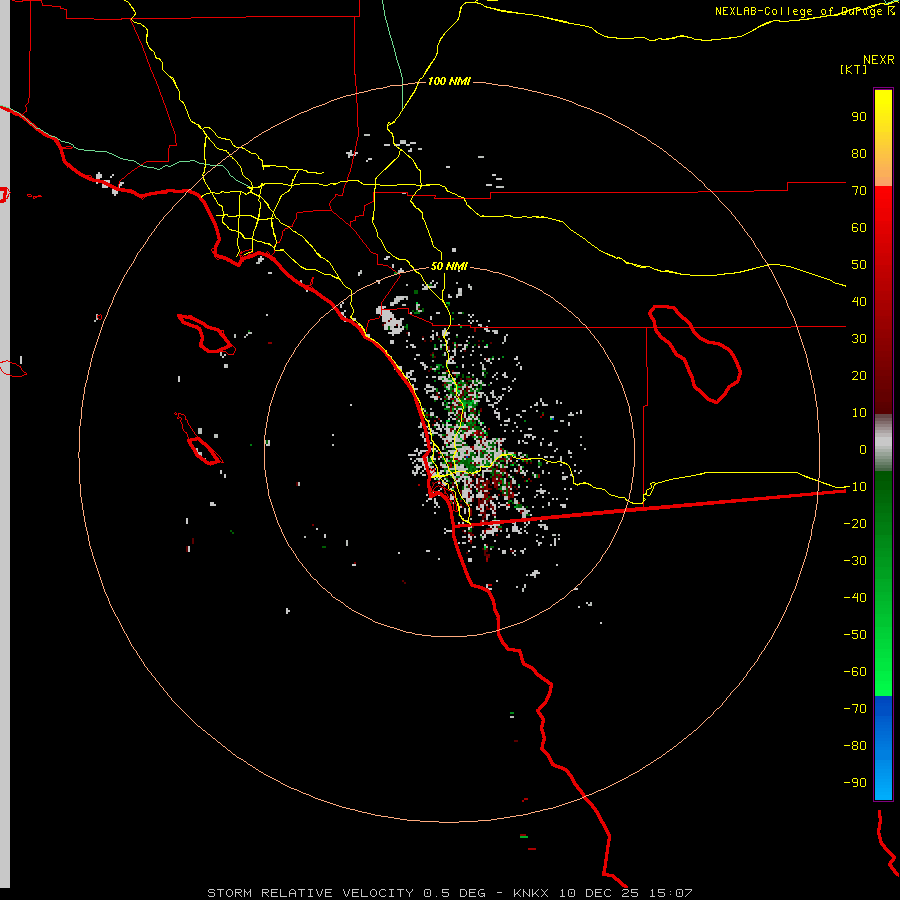Viewport: 900px width, 900px height.
Task: Click the 90 value on velocity scale
Action: (x=859, y=117)
